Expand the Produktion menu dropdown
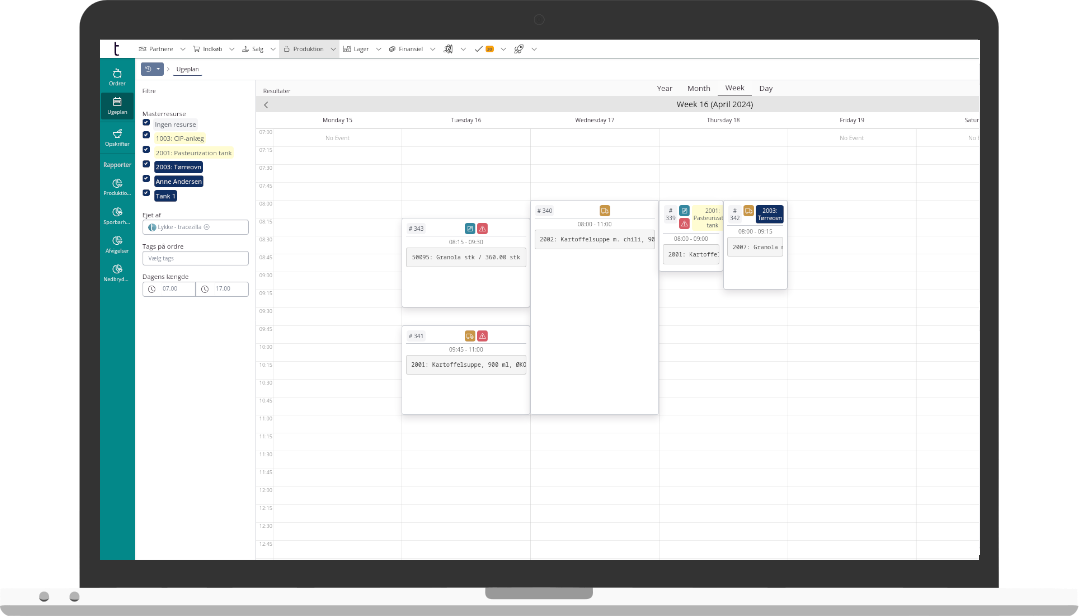 pos(331,48)
